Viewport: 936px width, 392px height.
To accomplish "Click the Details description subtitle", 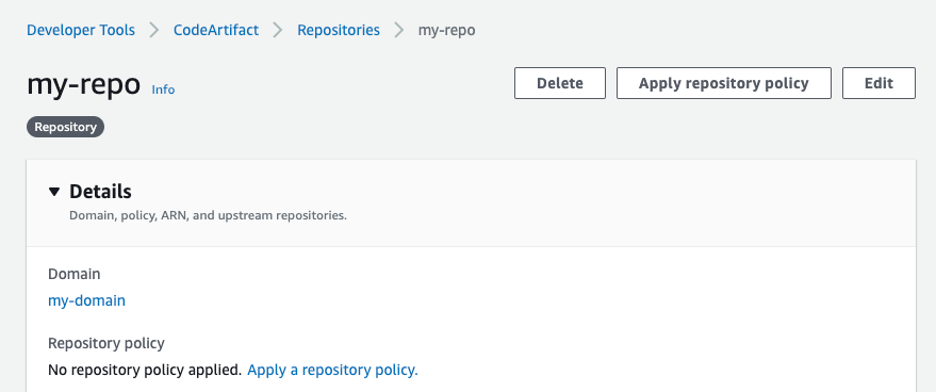I will point(208,215).
